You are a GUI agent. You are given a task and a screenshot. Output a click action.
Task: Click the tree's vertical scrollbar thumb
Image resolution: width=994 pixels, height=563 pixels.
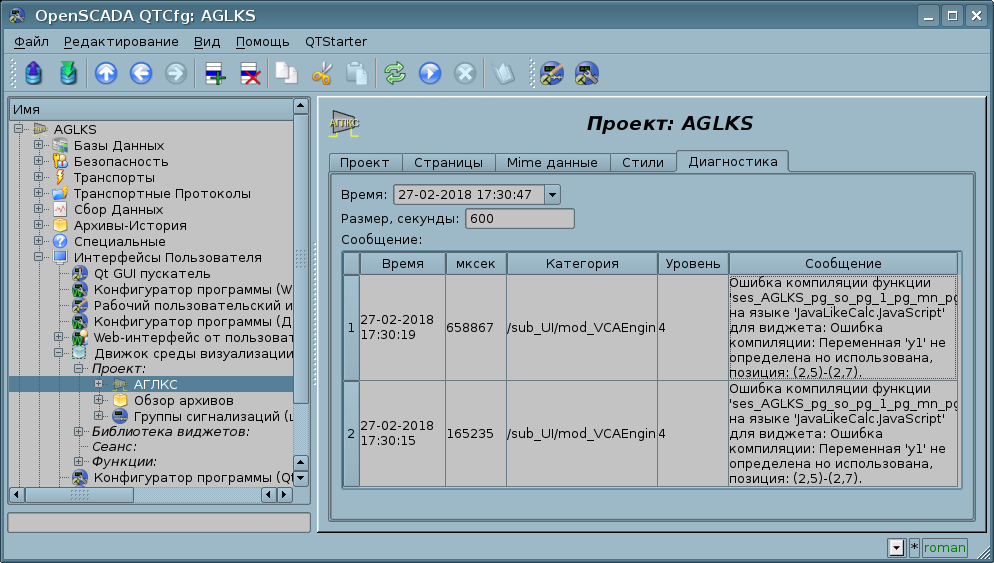point(301,259)
